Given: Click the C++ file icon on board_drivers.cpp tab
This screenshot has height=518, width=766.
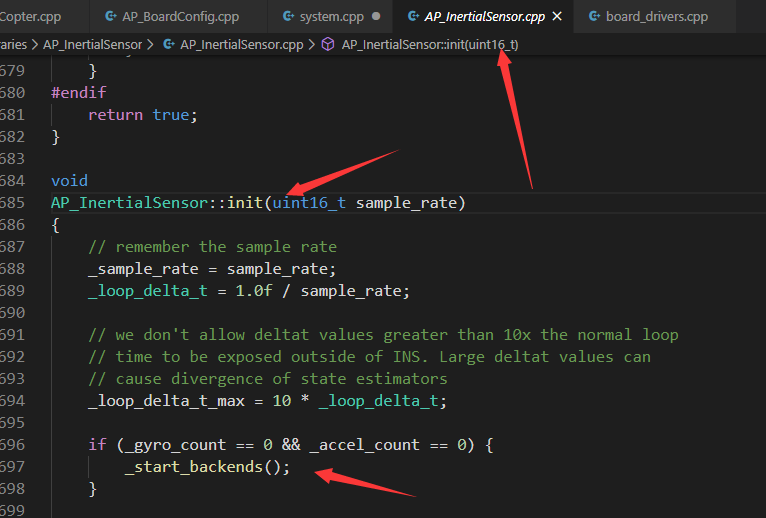Looking at the screenshot, I should [595, 16].
